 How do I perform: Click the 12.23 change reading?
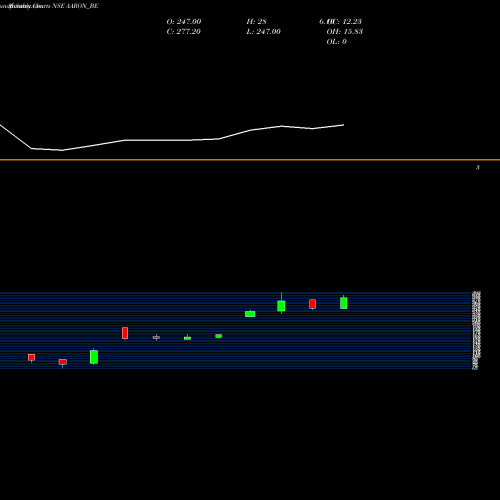(x=352, y=21)
